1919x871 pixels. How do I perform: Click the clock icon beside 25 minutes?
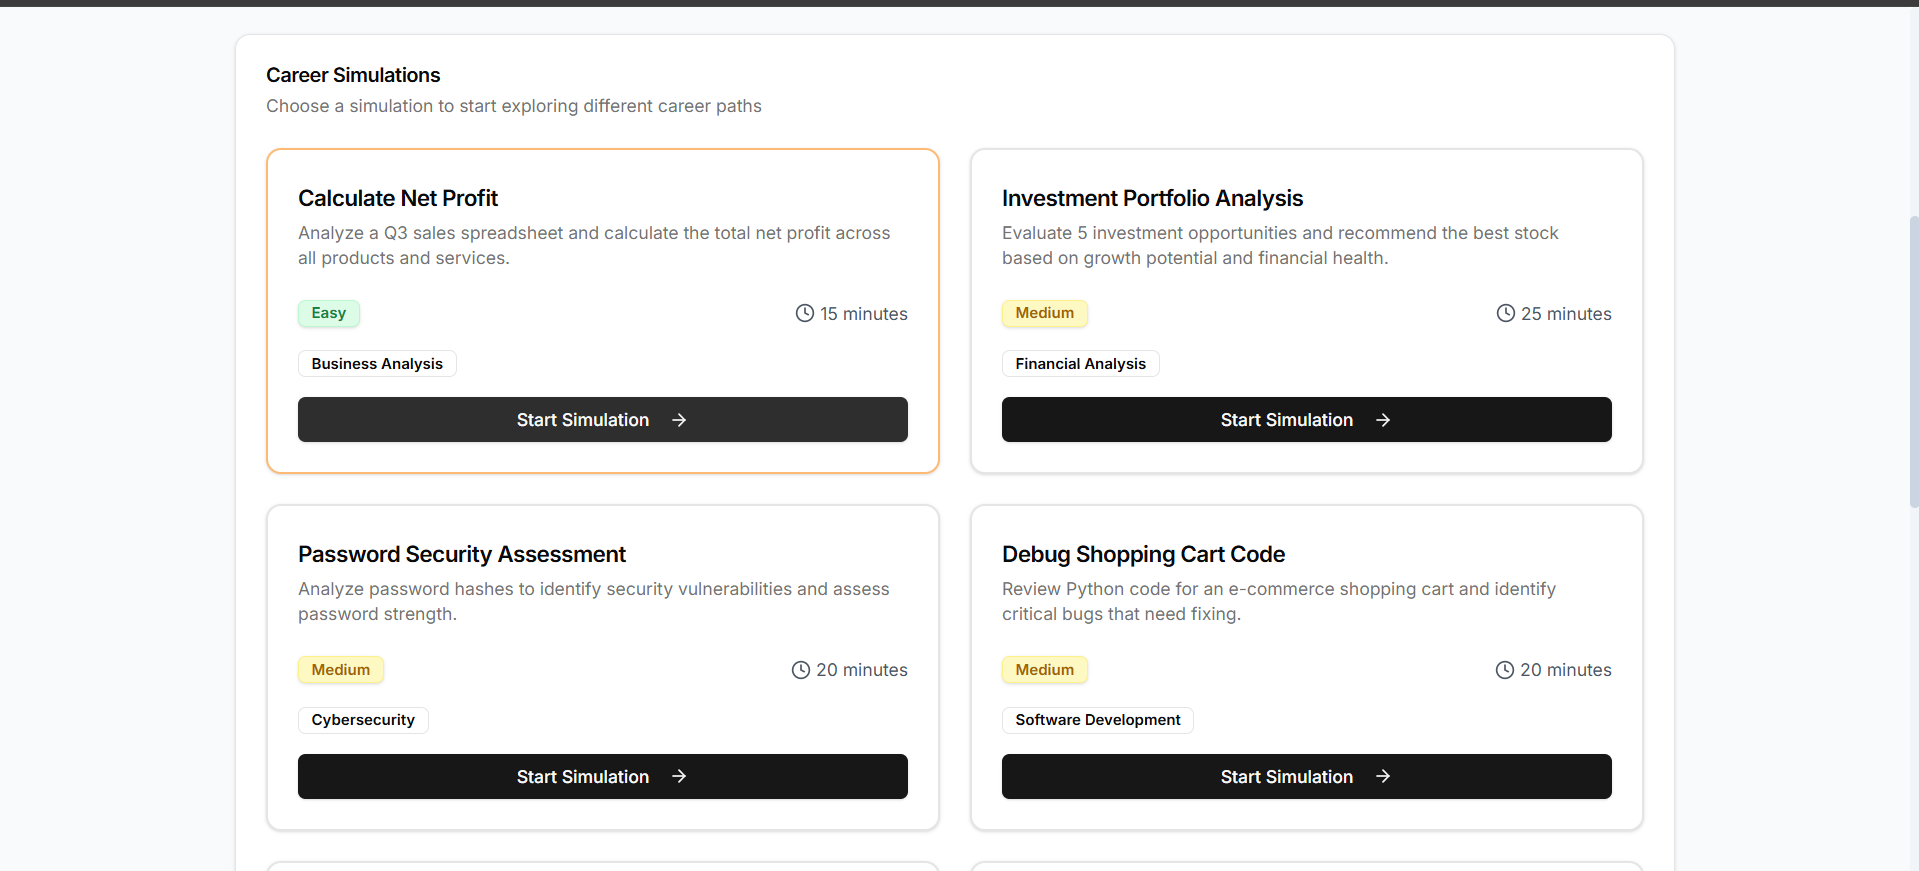click(1506, 313)
